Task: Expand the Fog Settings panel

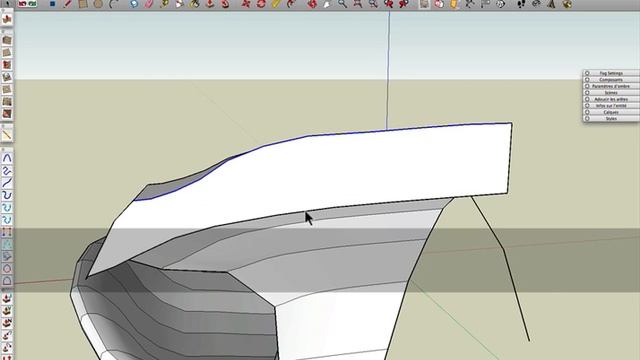Action: pos(611,73)
